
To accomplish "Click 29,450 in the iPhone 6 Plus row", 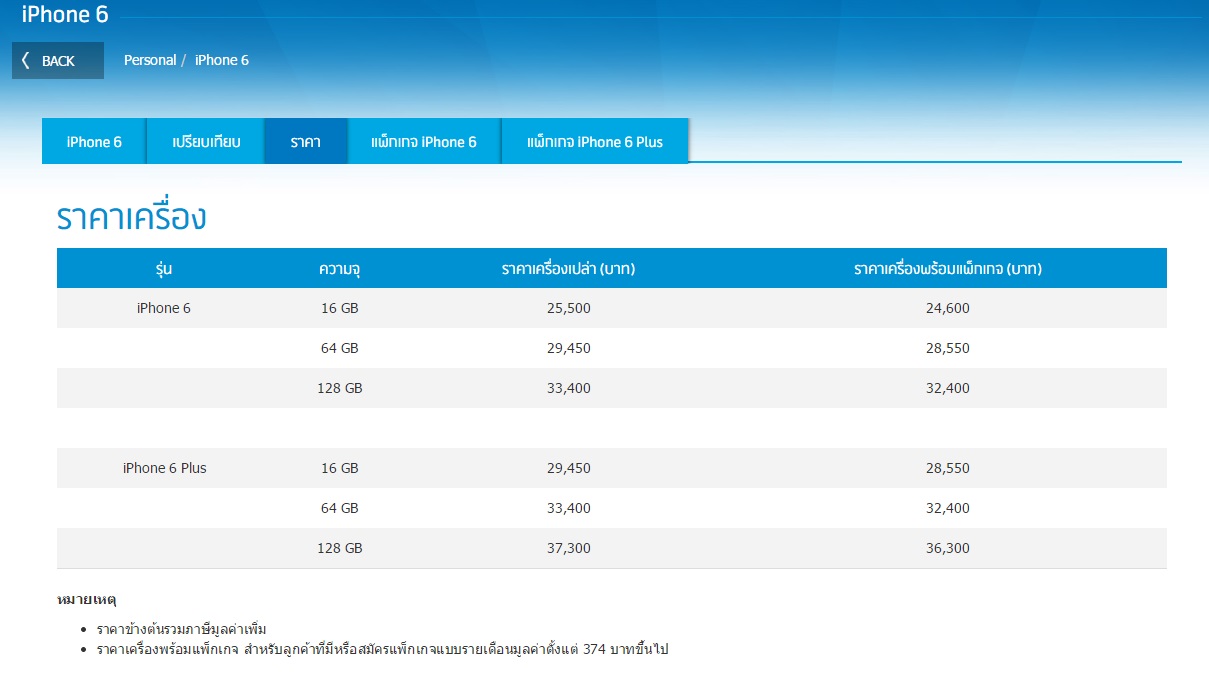I will (568, 468).
